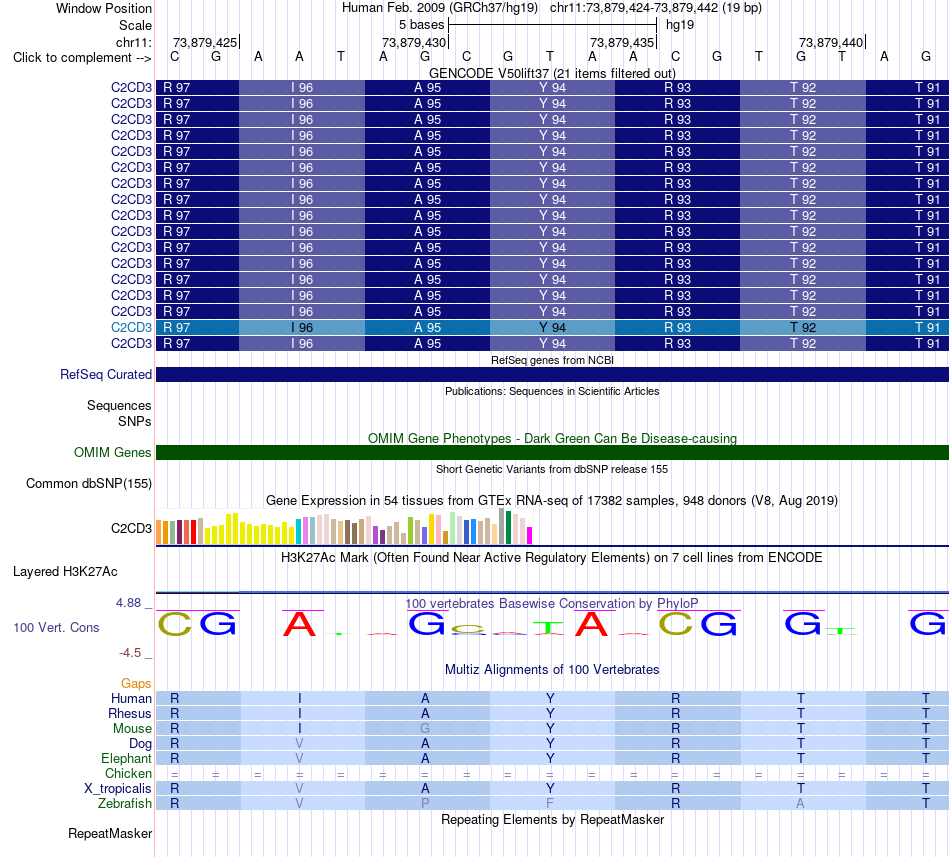Click the Gaps label in Multiz track
The image size is (950, 857).
pos(136,684)
